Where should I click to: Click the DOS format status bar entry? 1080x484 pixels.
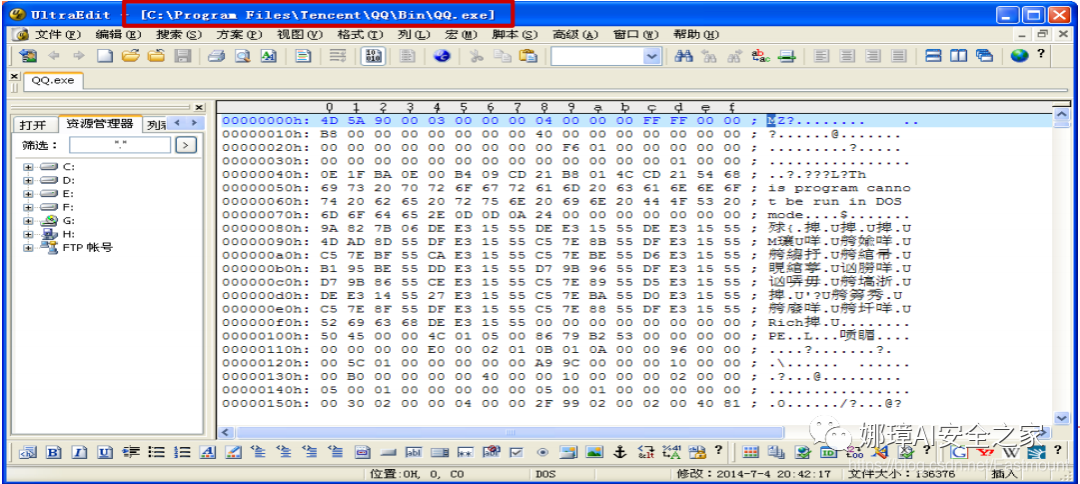[546, 474]
